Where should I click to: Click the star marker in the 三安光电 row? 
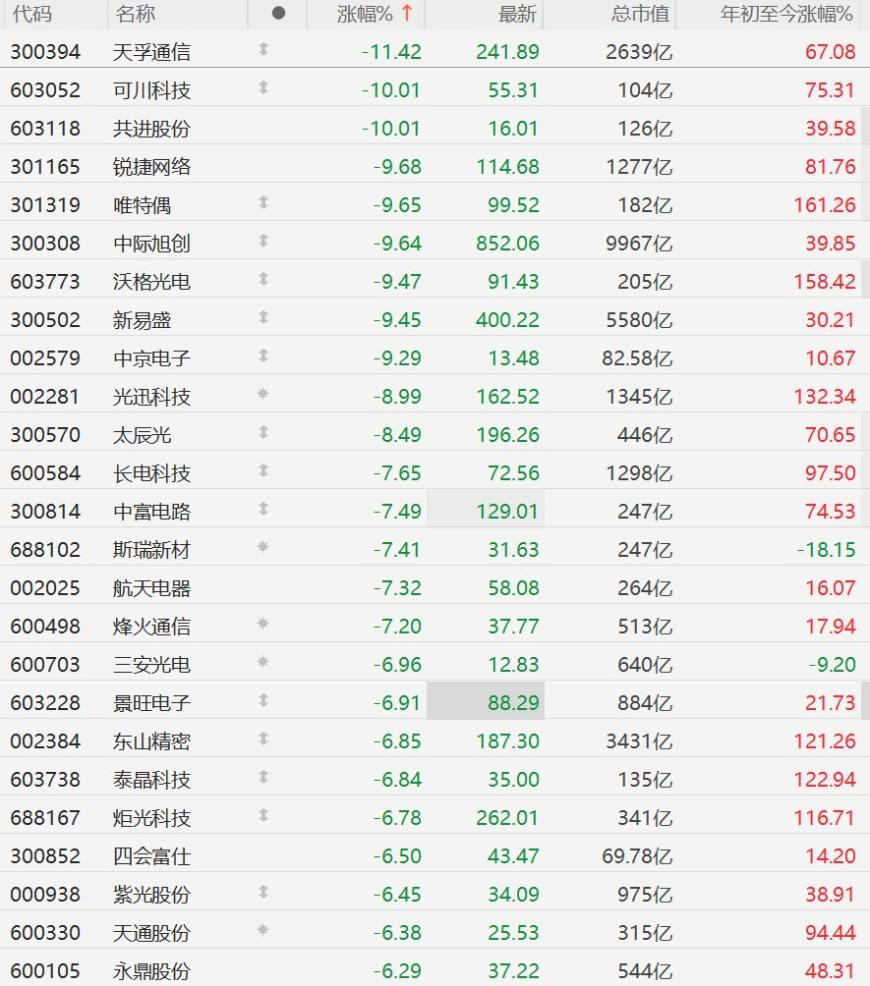pyautogui.click(x=263, y=662)
